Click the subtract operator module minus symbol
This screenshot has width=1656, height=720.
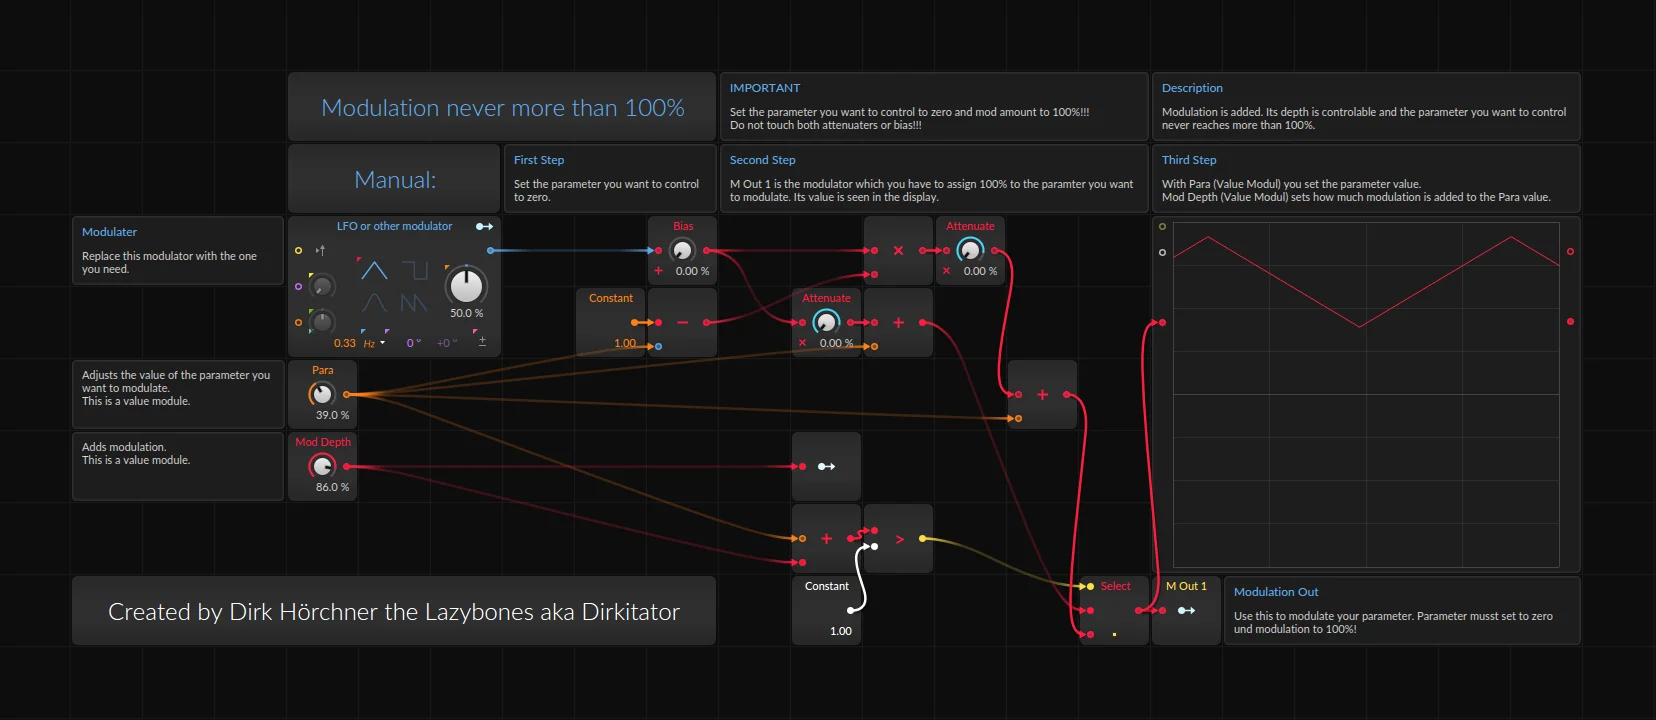click(682, 322)
